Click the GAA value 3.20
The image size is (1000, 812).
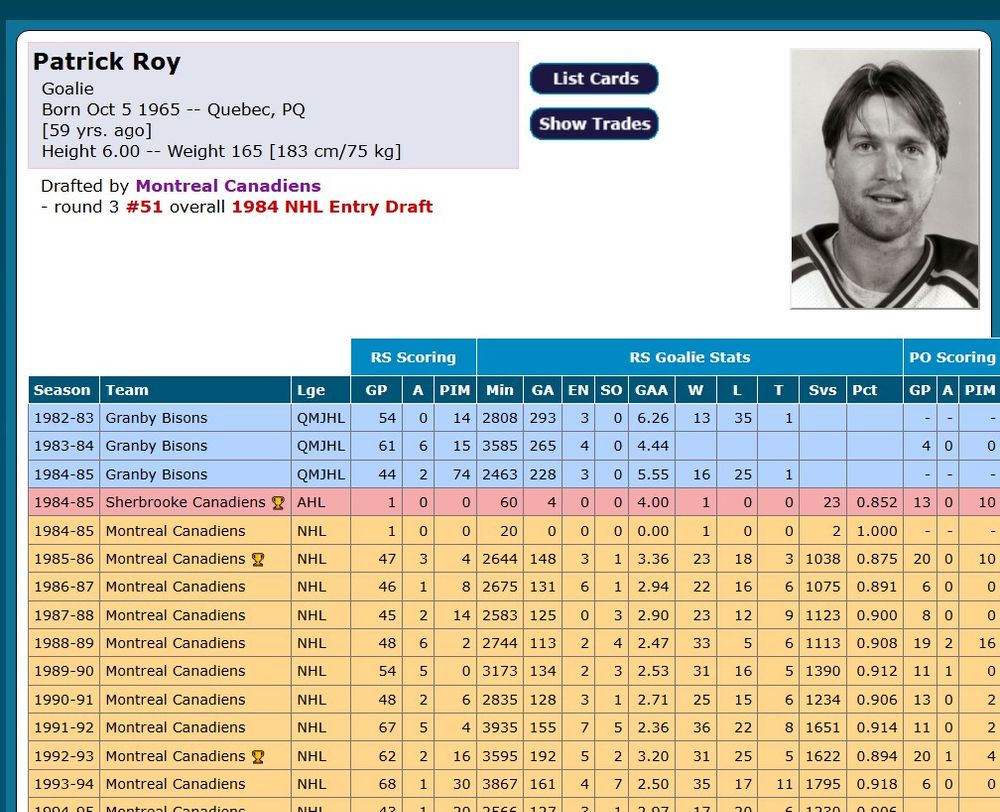click(653, 756)
